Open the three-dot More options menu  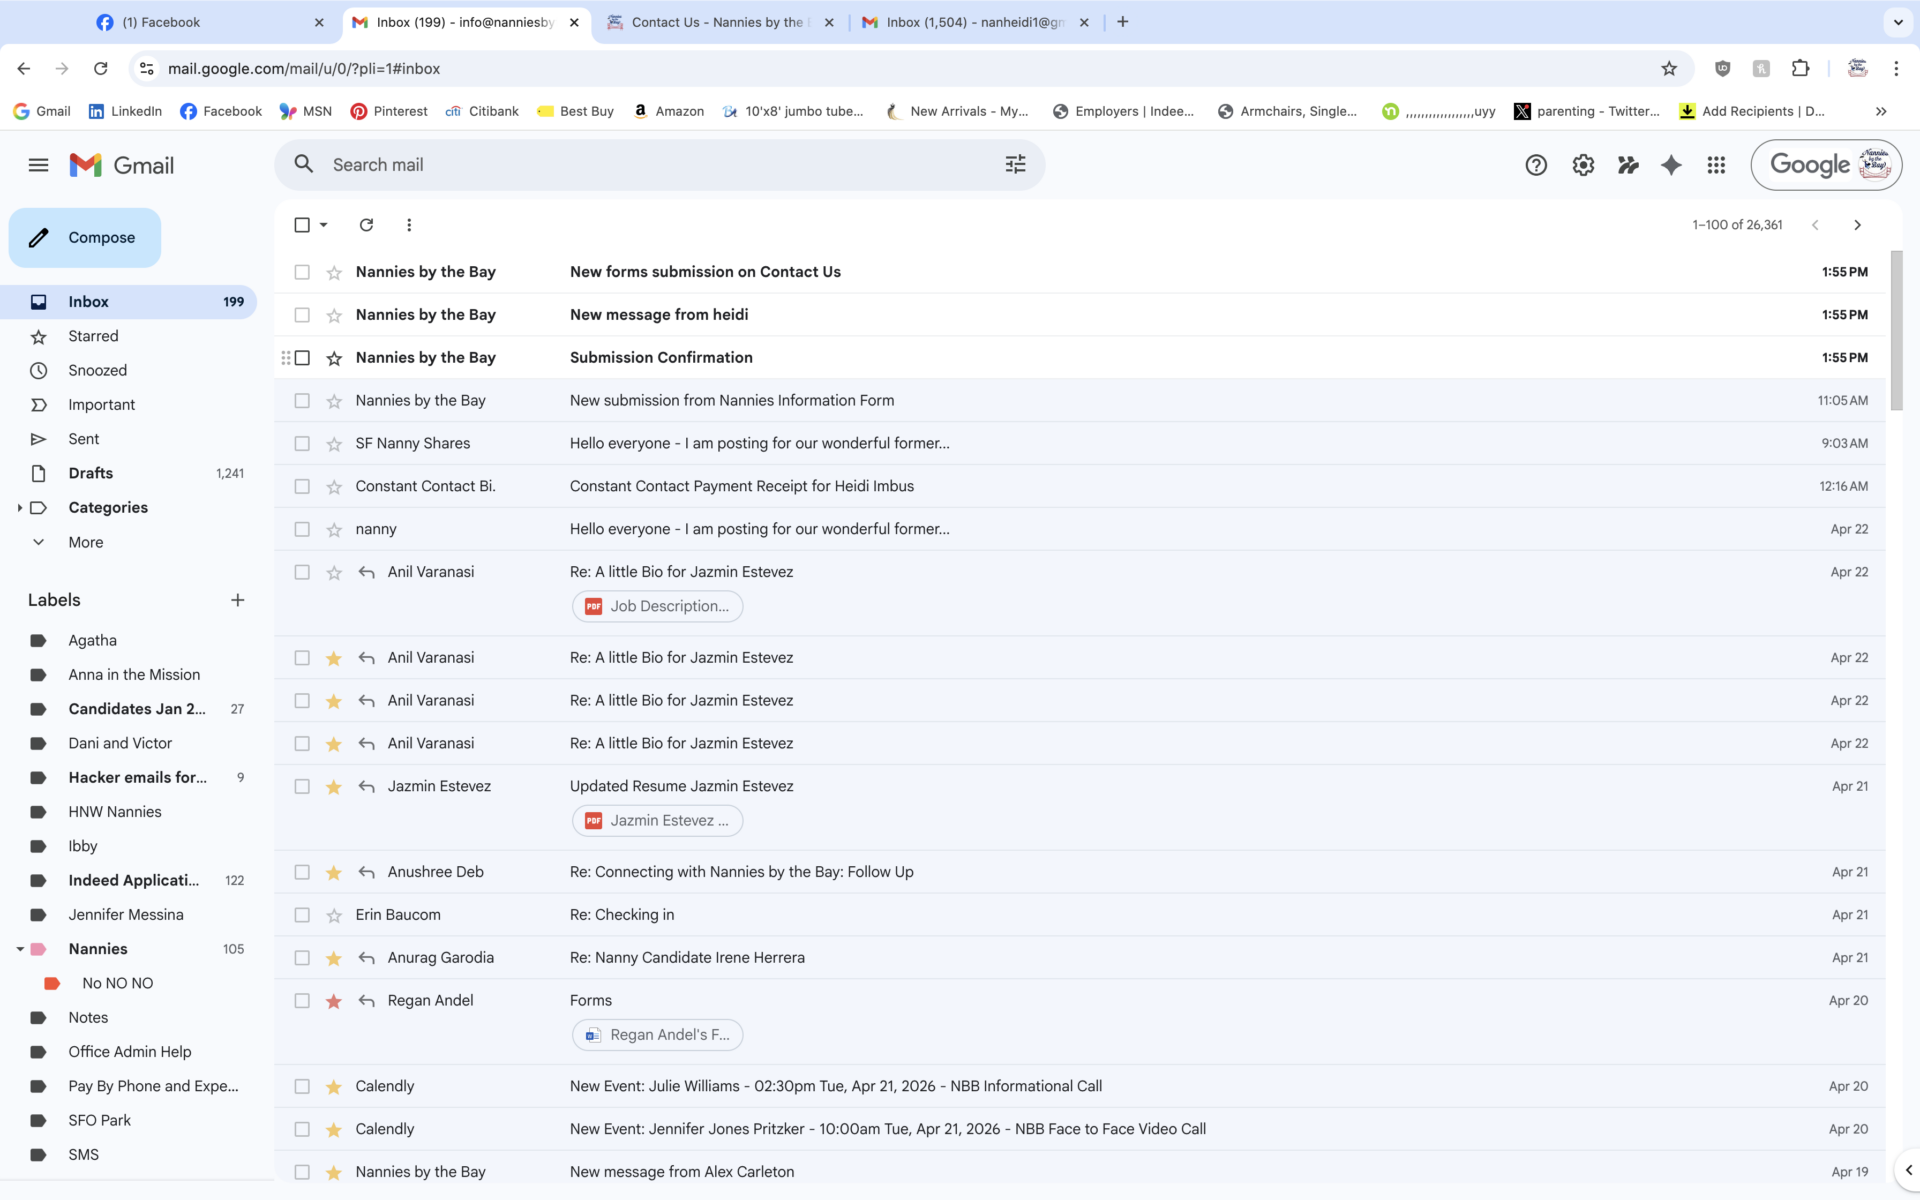coord(409,225)
